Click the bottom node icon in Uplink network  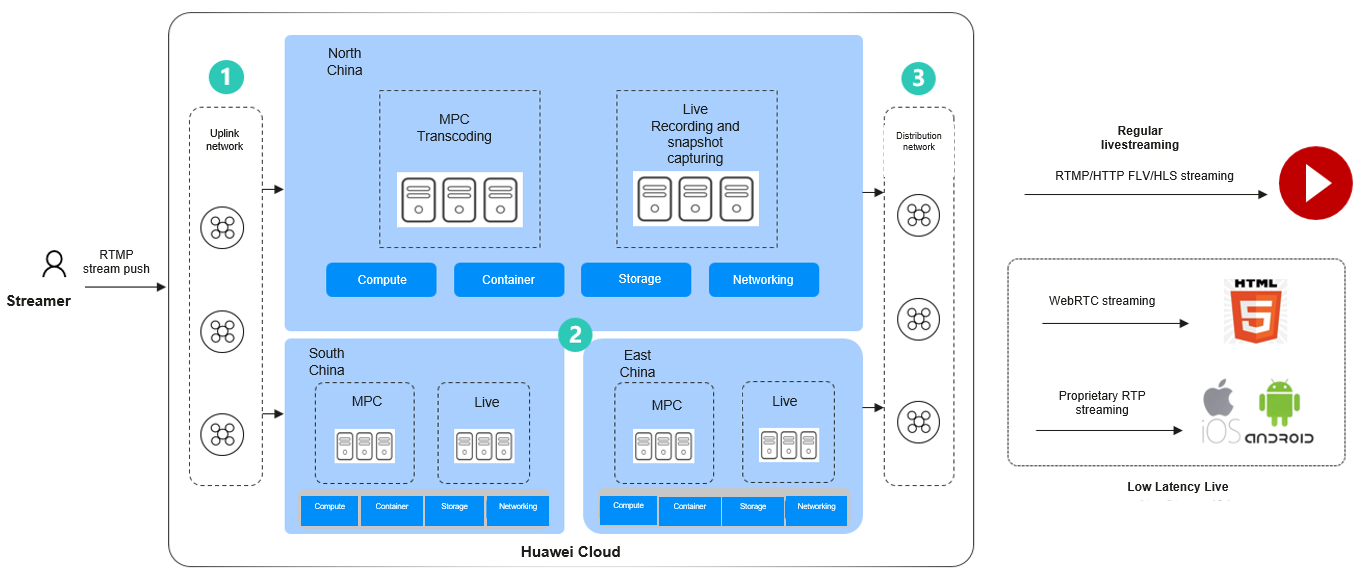(222, 434)
